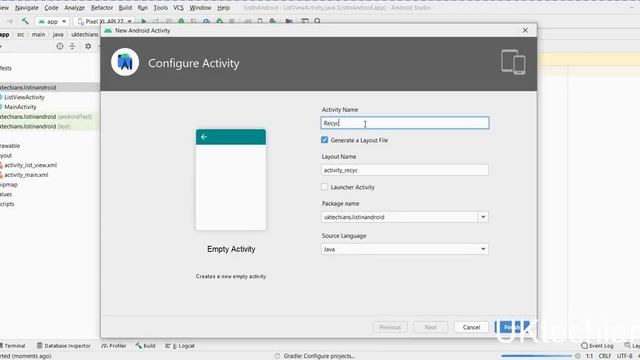Toggle the Generate a Layout File checkbox
The width and height of the screenshot is (640, 360).
point(324,140)
